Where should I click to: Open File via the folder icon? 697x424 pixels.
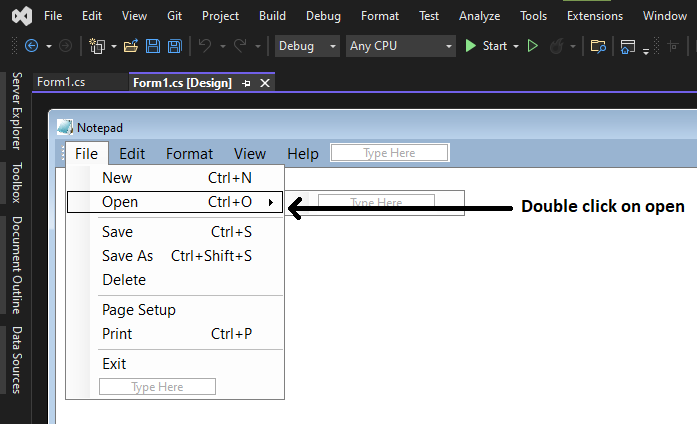(x=131, y=46)
